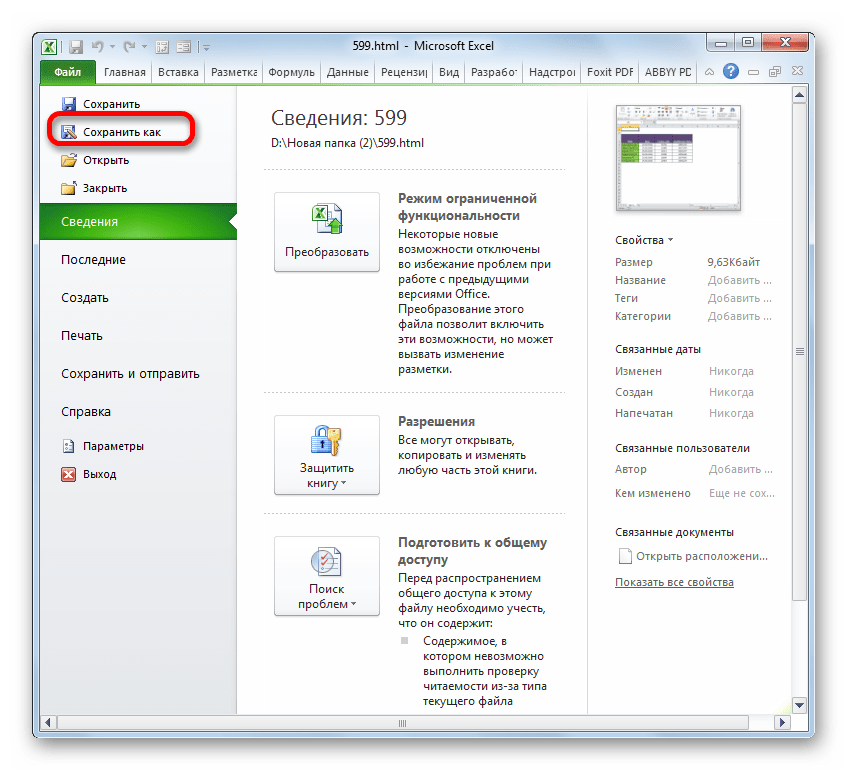
Task: Open Check for Issues (Поиск проблем) dropdown
Action: pos(327,576)
